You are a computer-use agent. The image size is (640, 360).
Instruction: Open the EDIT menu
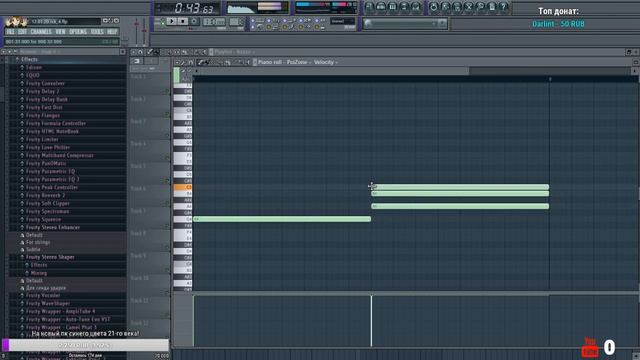point(22,32)
